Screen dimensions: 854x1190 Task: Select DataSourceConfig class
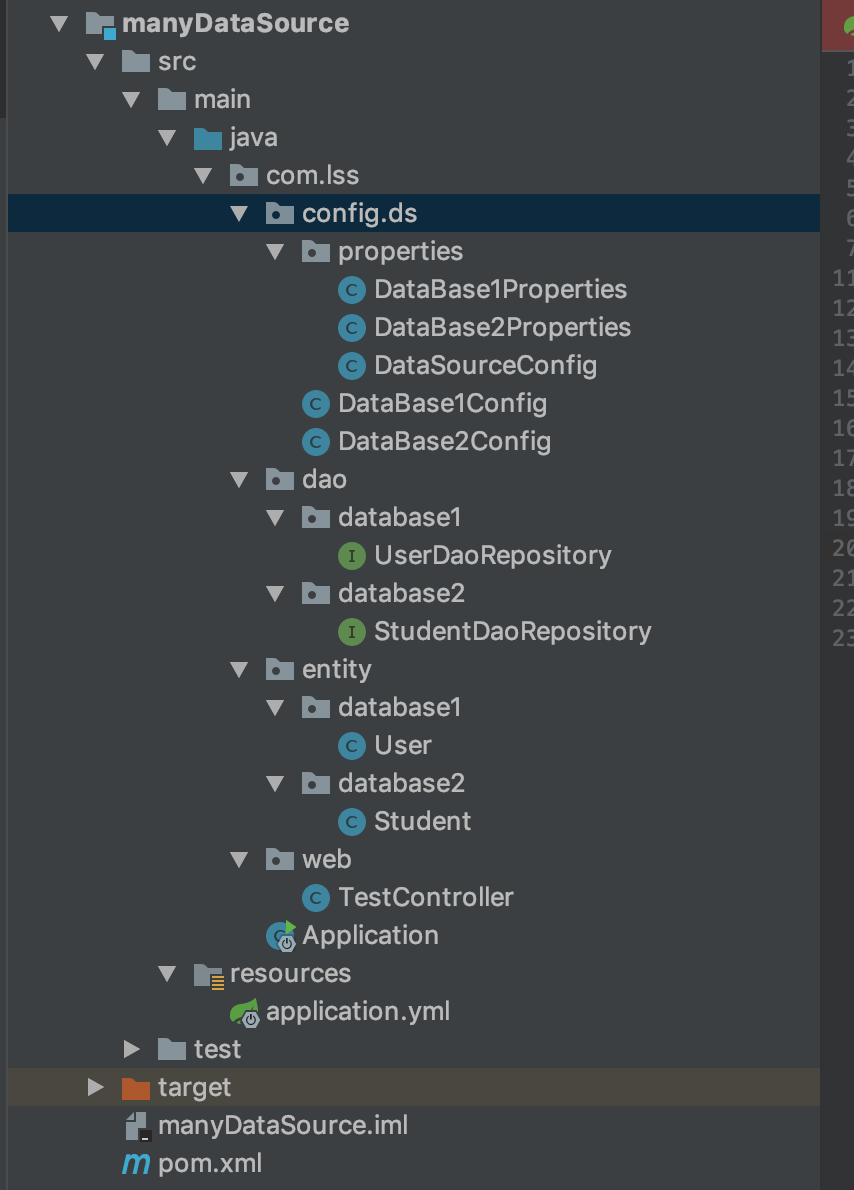[485, 365]
